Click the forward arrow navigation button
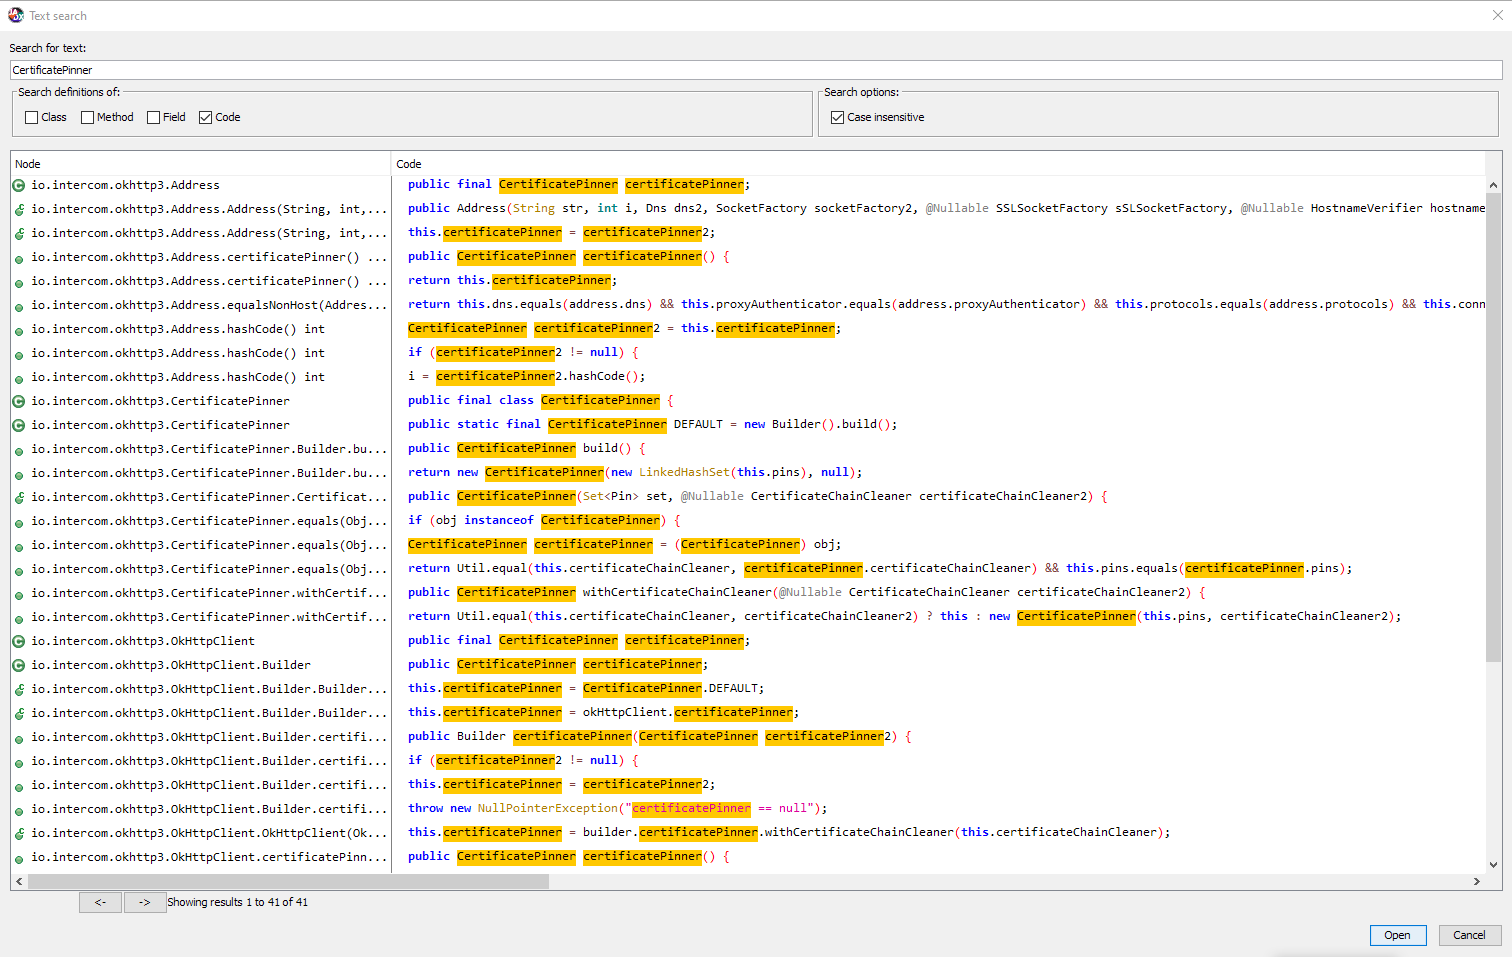This screenshot has width=1512, height=957. tap(145, 902)
